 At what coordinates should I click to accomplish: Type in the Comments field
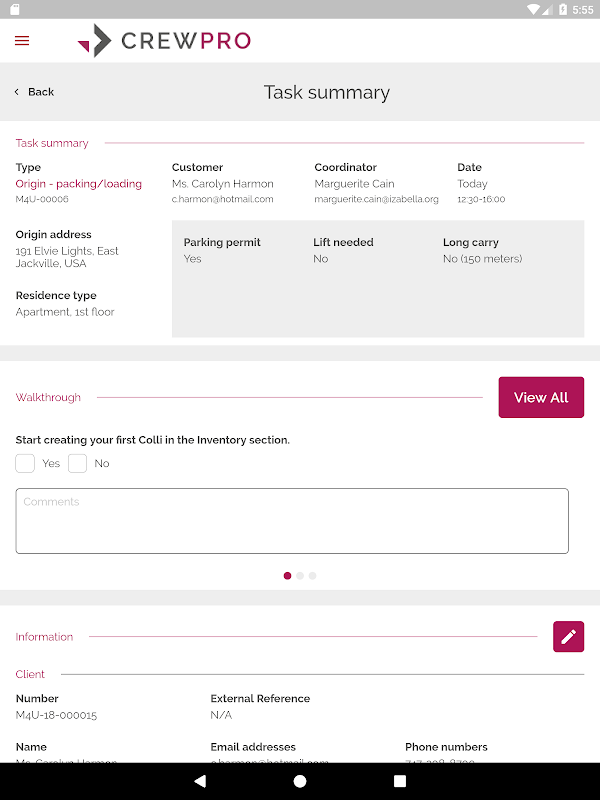coord(292,520)
